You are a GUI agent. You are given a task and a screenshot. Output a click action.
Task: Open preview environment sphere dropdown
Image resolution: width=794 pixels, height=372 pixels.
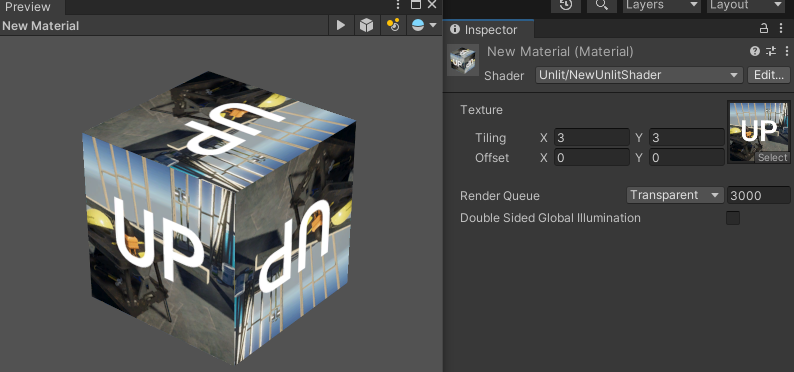(x=424, y=25)
